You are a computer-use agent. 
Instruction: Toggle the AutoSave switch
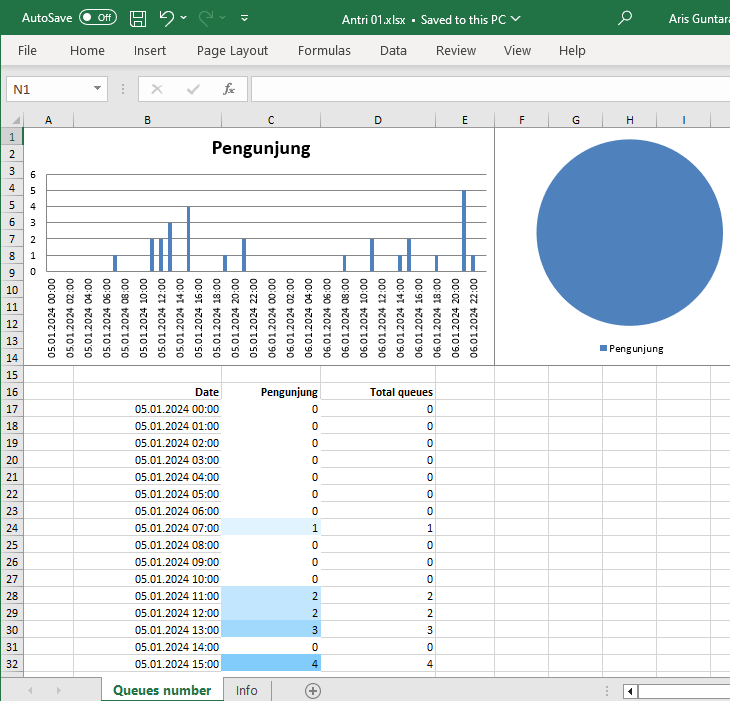[98, 18]
